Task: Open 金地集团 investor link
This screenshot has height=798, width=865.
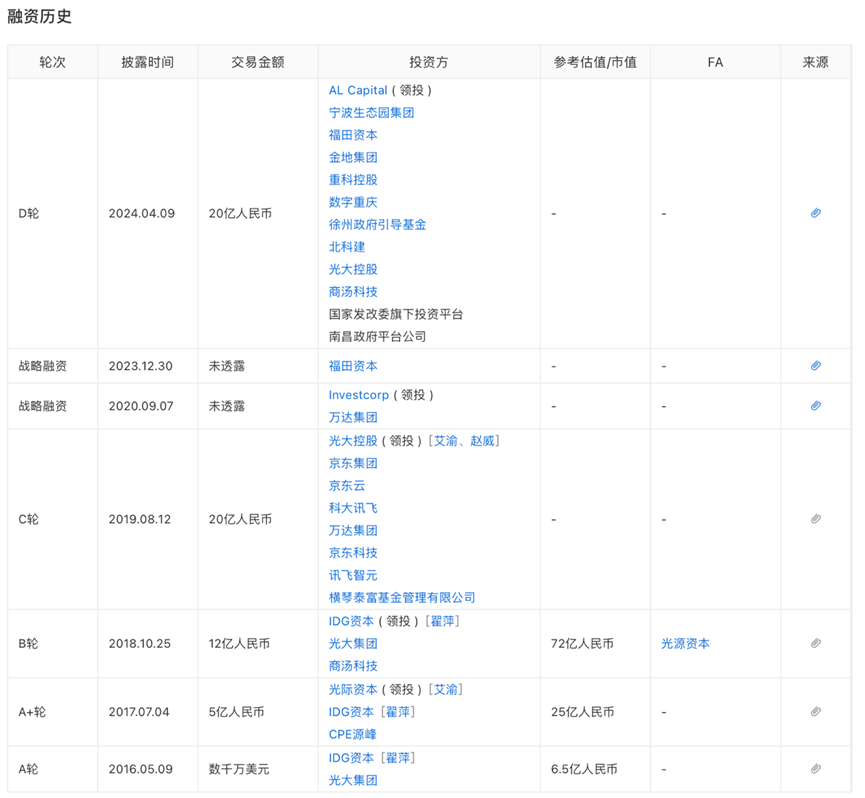Action: (x=353, y=158)
